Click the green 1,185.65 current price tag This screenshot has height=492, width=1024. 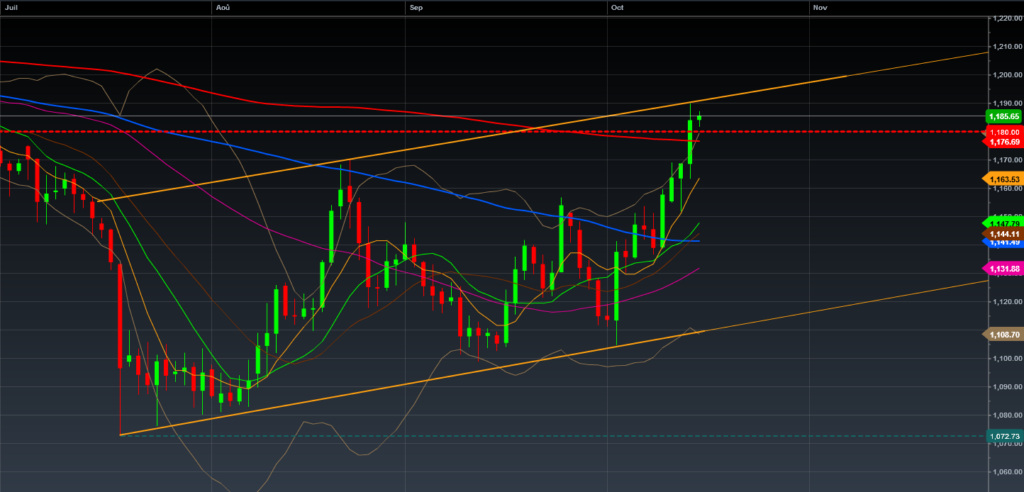pyautogui.click(x=1003, y=116)
